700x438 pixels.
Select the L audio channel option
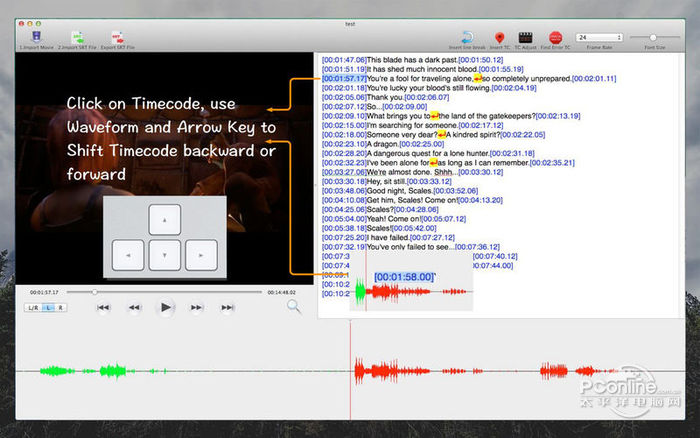[x=48, y=308]
